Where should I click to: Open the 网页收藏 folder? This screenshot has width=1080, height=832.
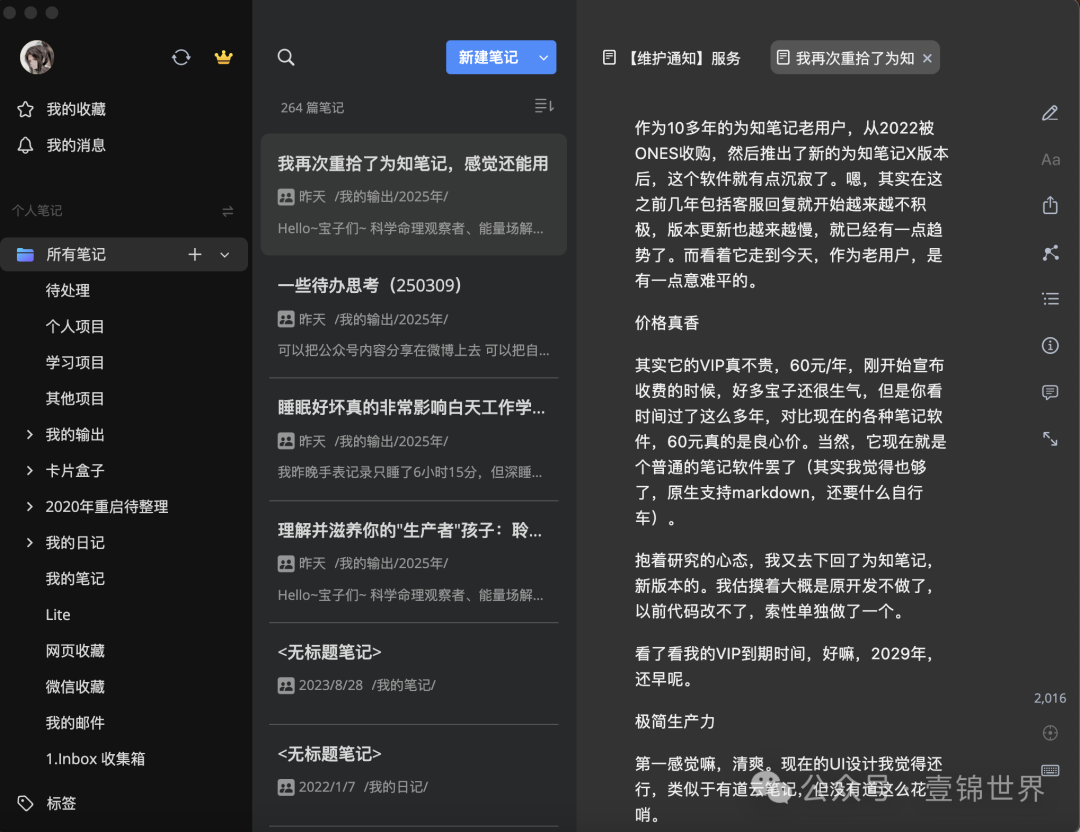point(74,651)
